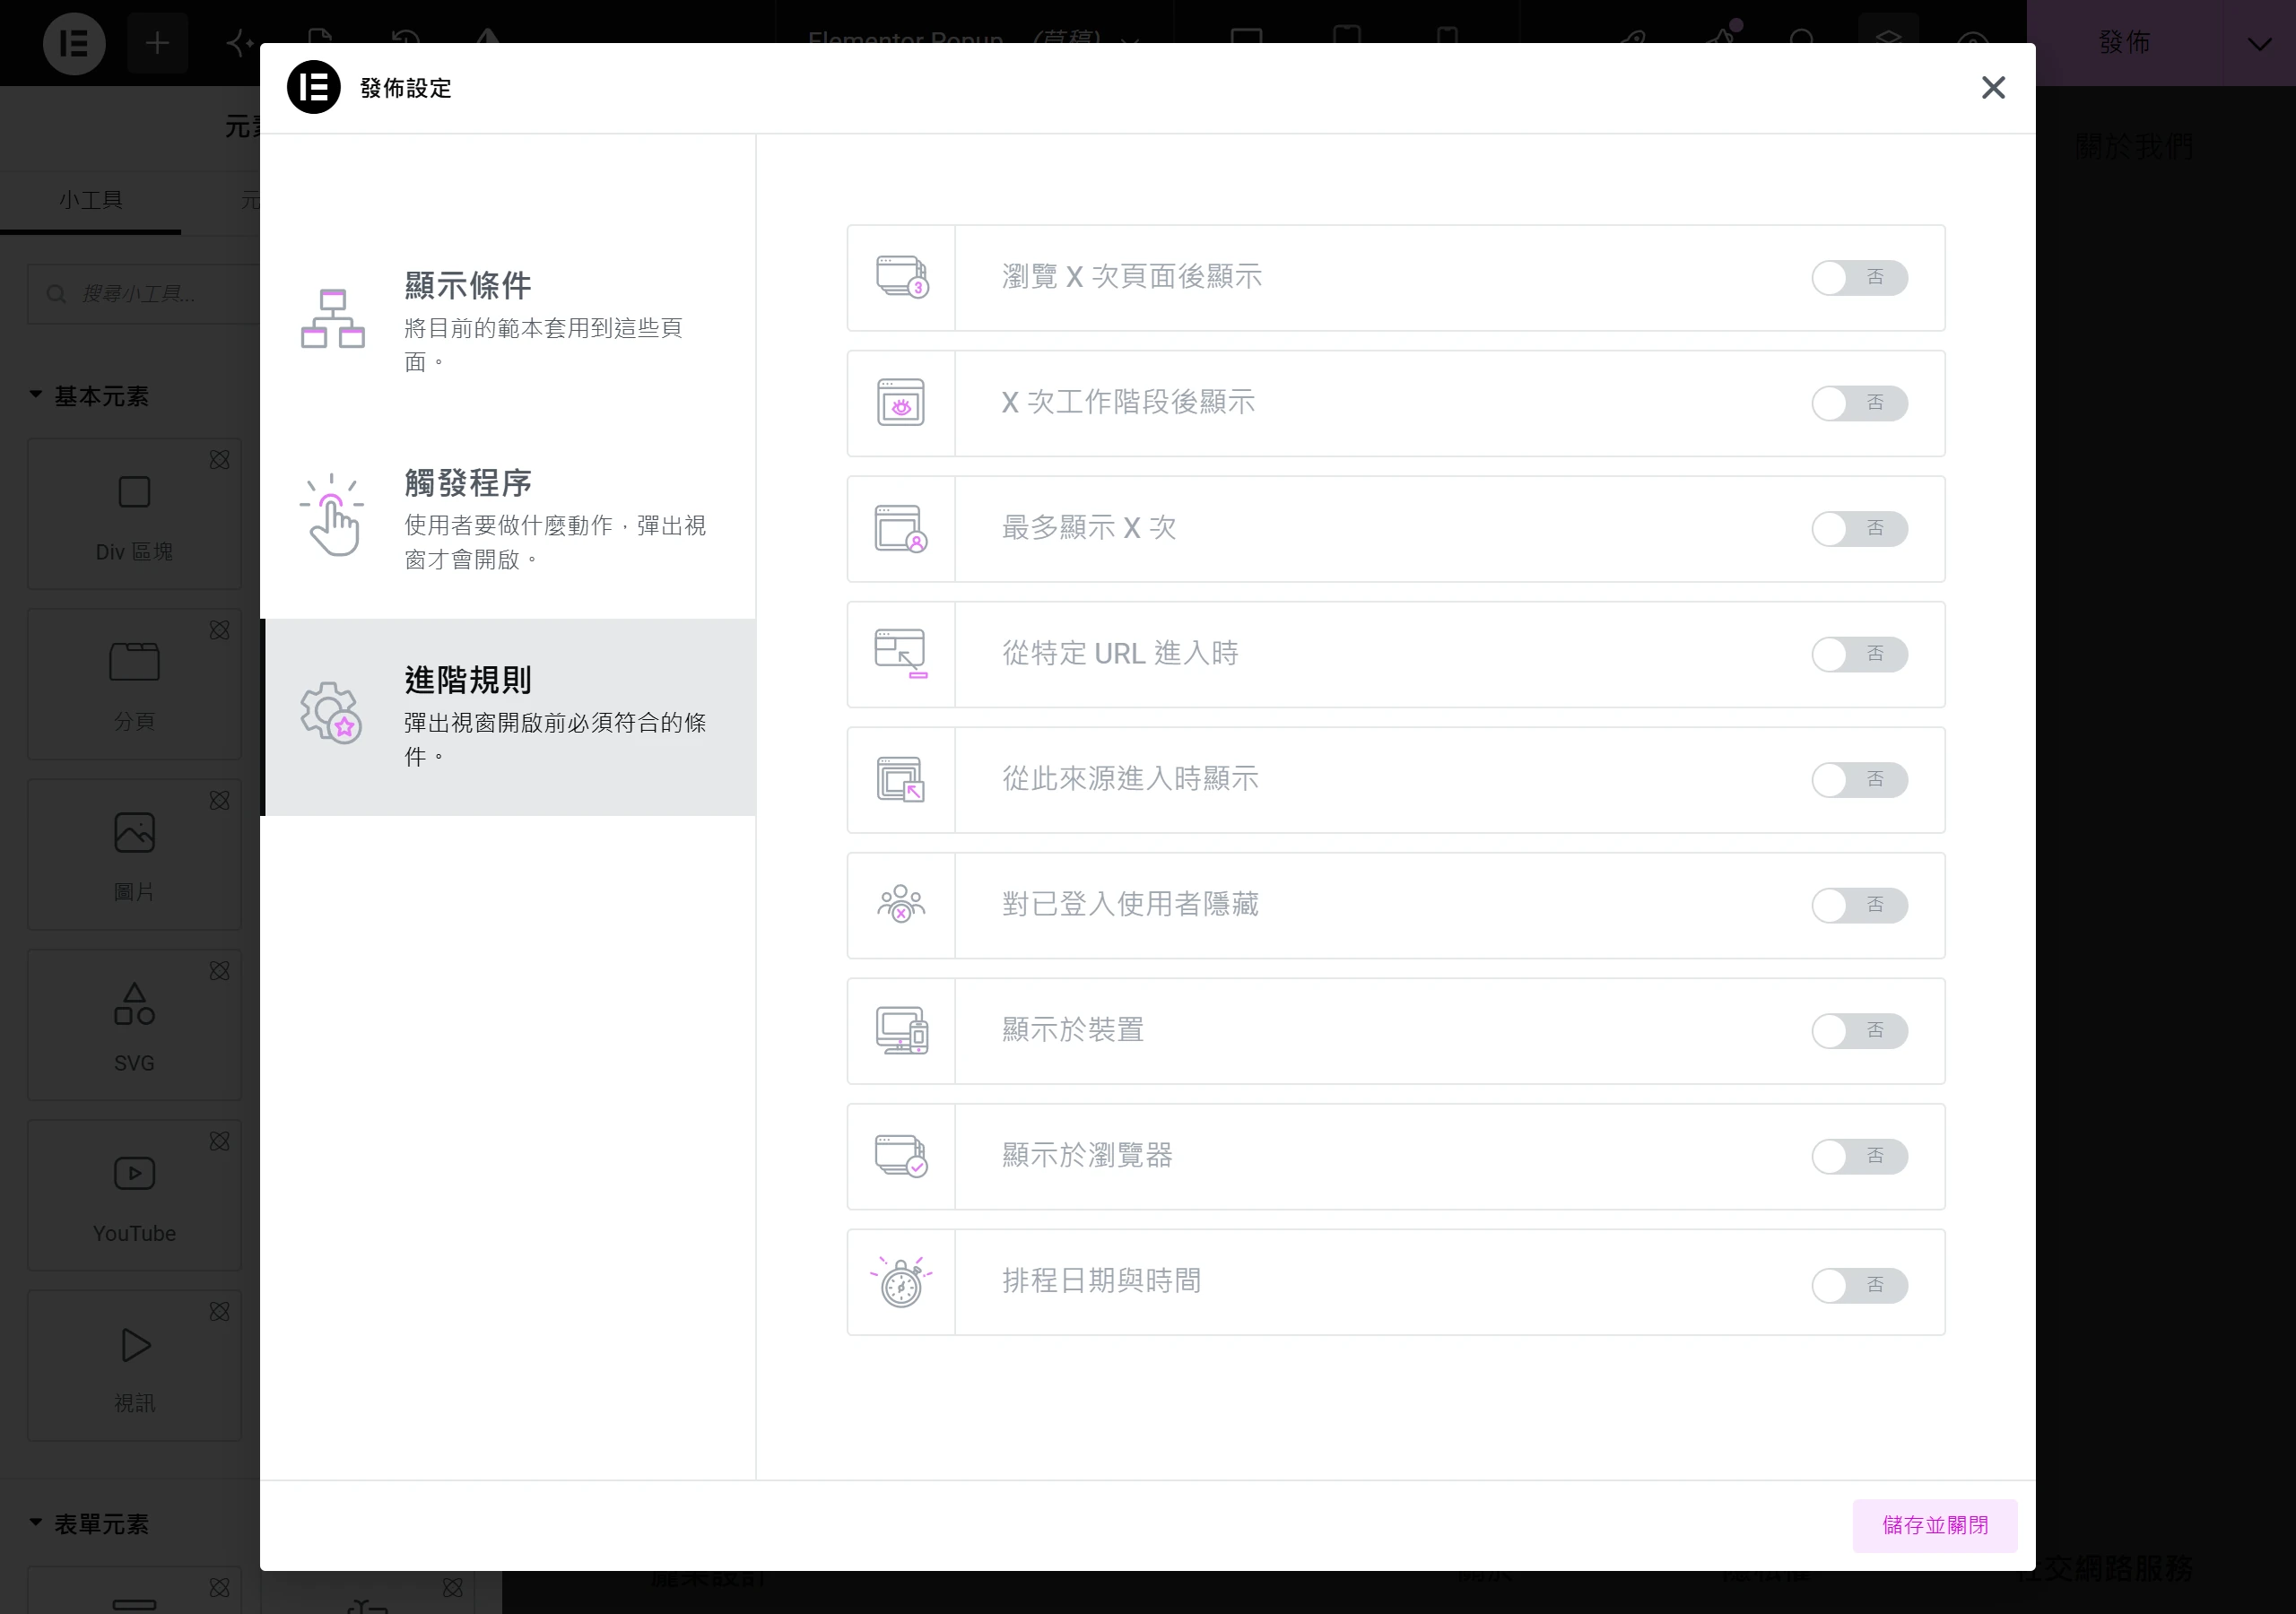Click the 從此來源進入時顯示 source icon
The width and height of the screenshot is (2296, 1614).
(x=901, y=780)
